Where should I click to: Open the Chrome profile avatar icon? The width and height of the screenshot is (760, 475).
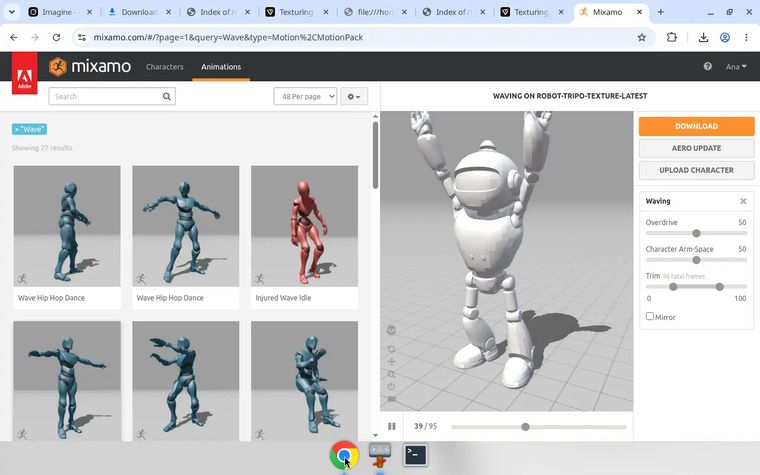pos(725,37)
